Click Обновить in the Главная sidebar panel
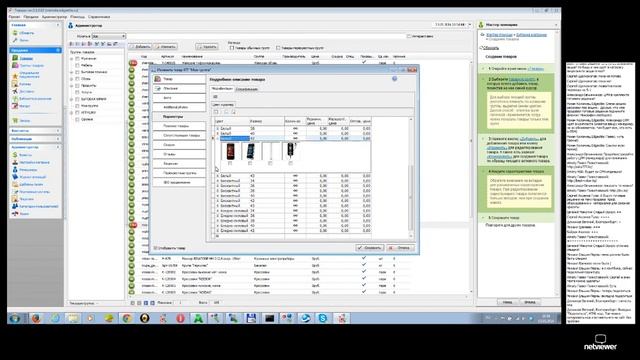Viewport: 640px width, 360px height. pyautogui.click(x=27, y=33)
